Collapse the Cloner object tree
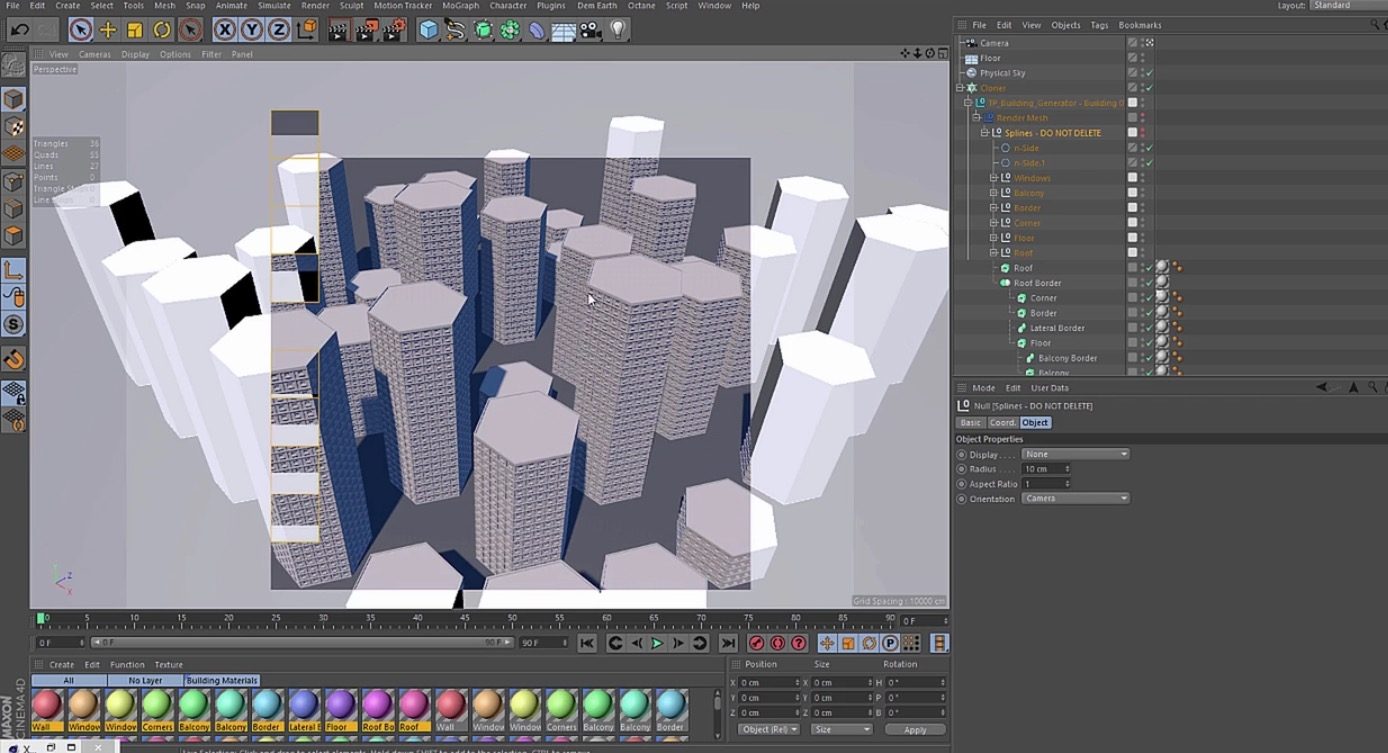Screen dimensions: 1388x753 [x=960, y=88]
